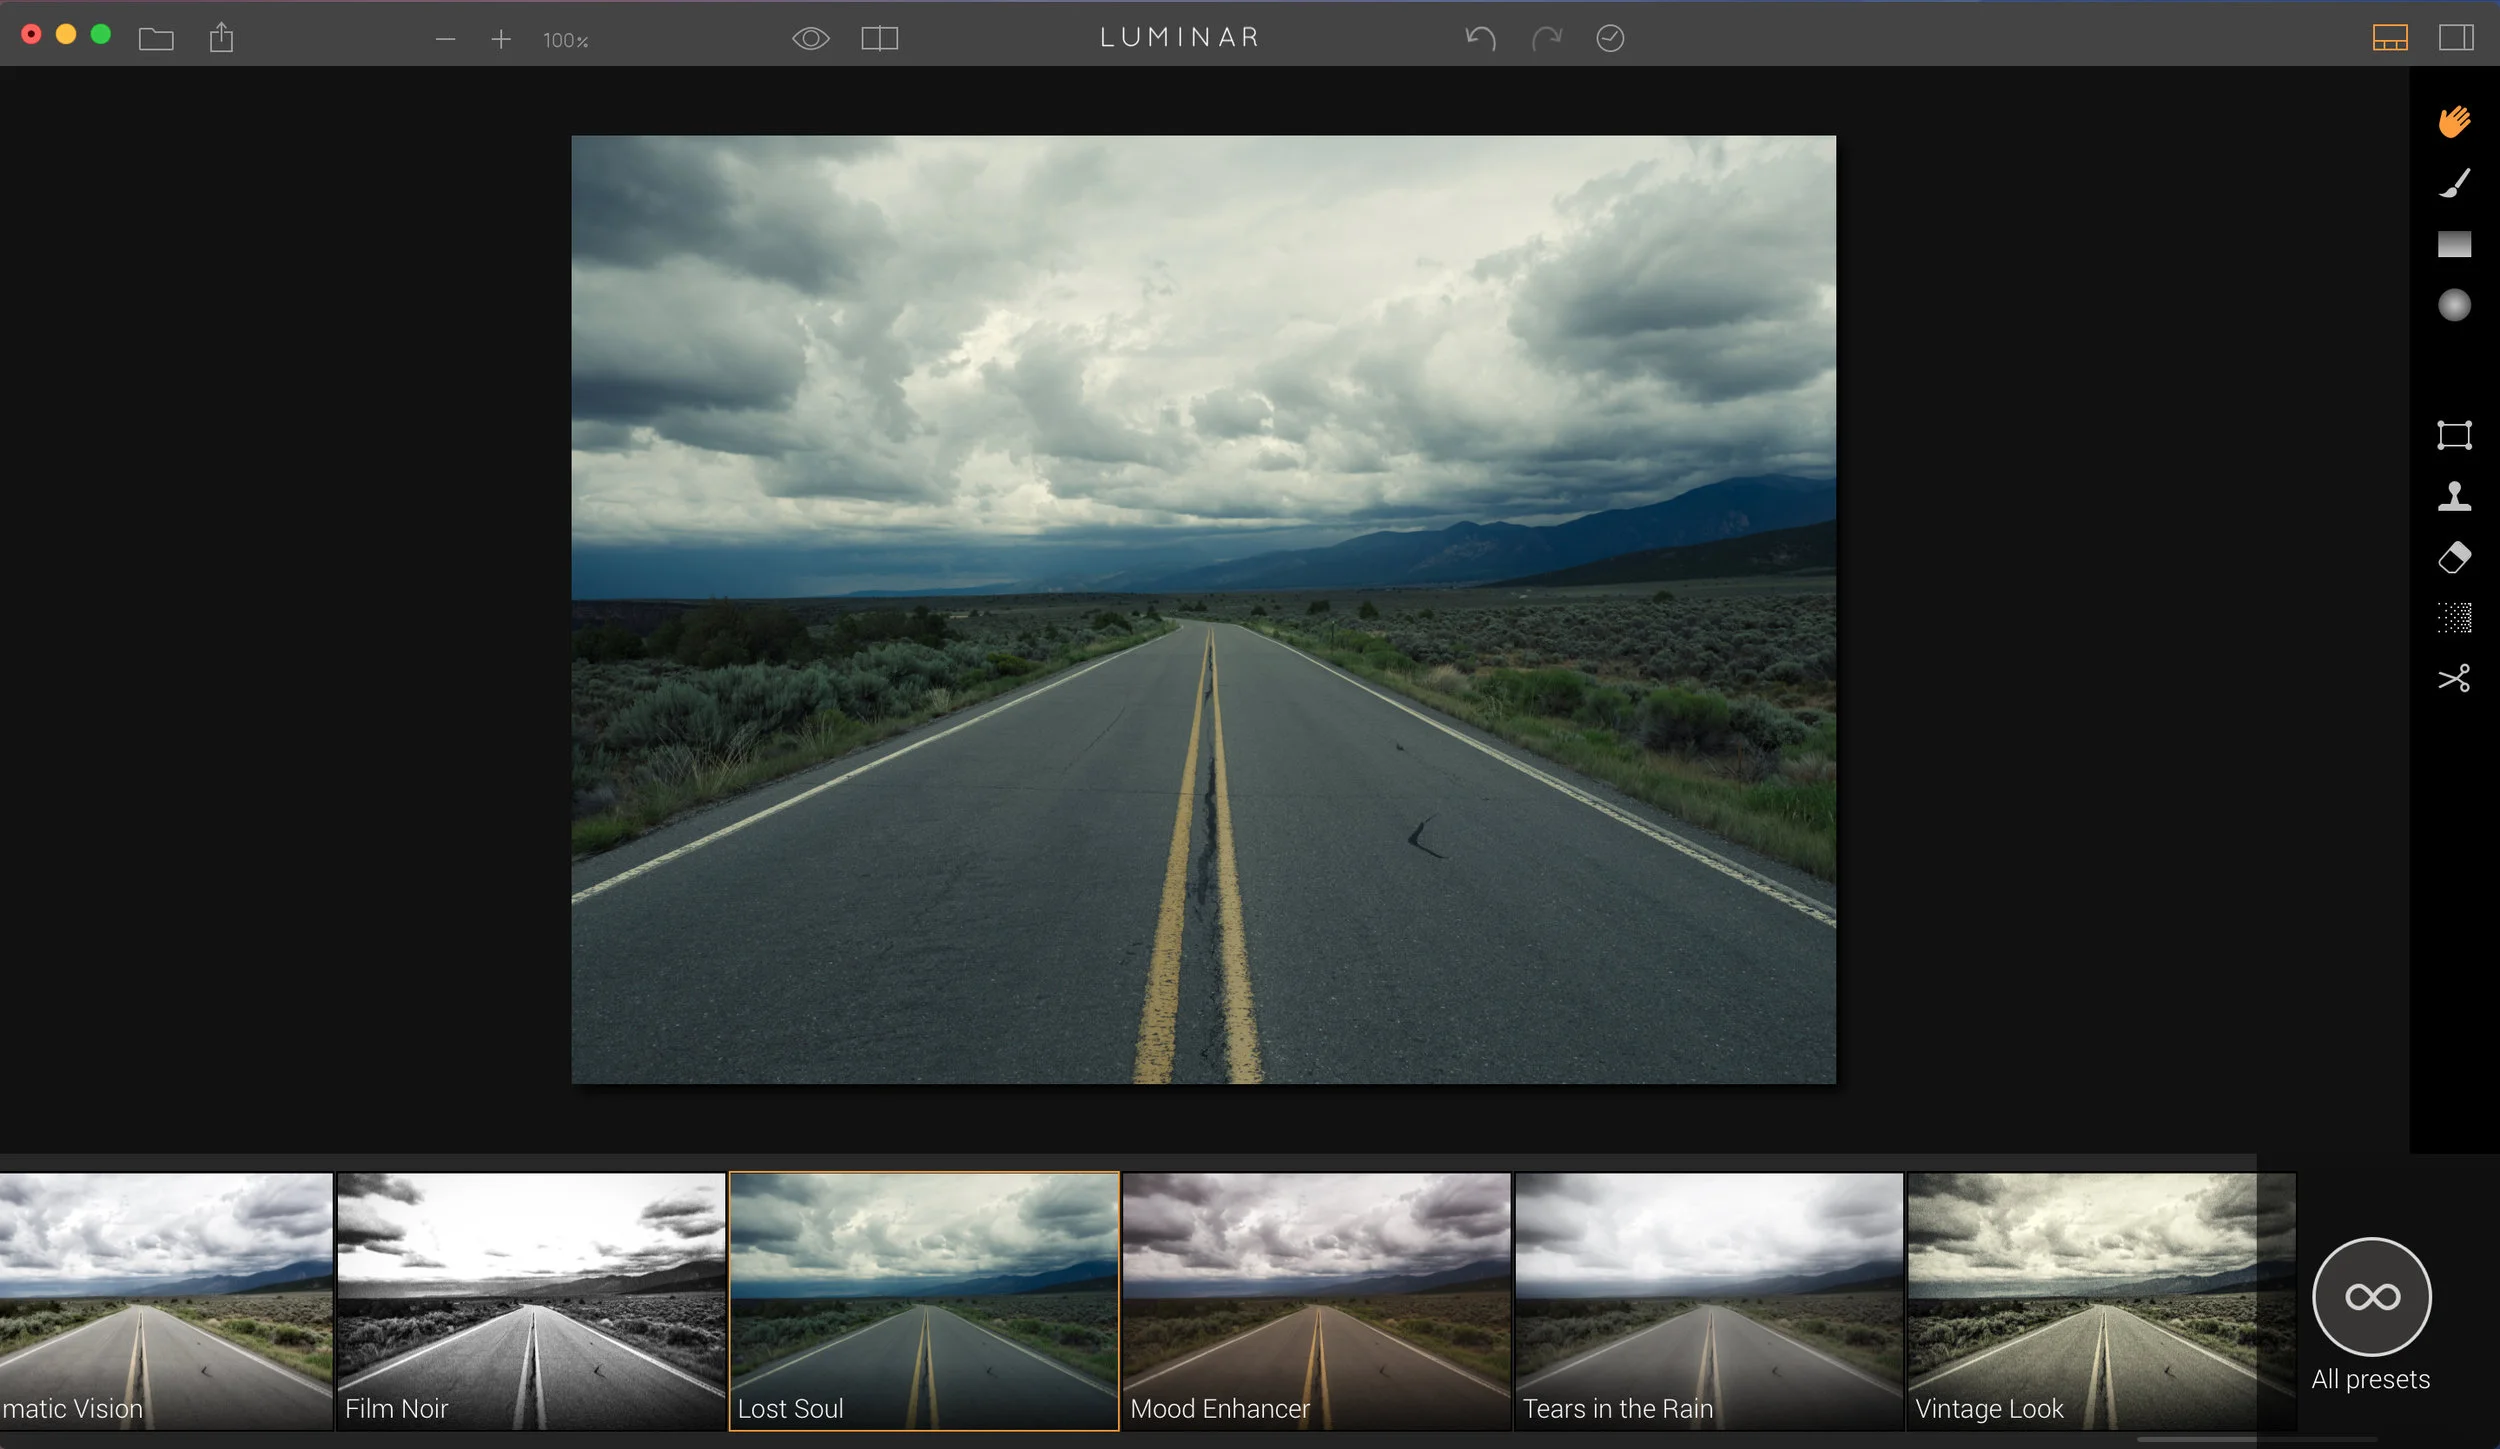
Task: Zoom in with the plus button
Action: (501, 40)
